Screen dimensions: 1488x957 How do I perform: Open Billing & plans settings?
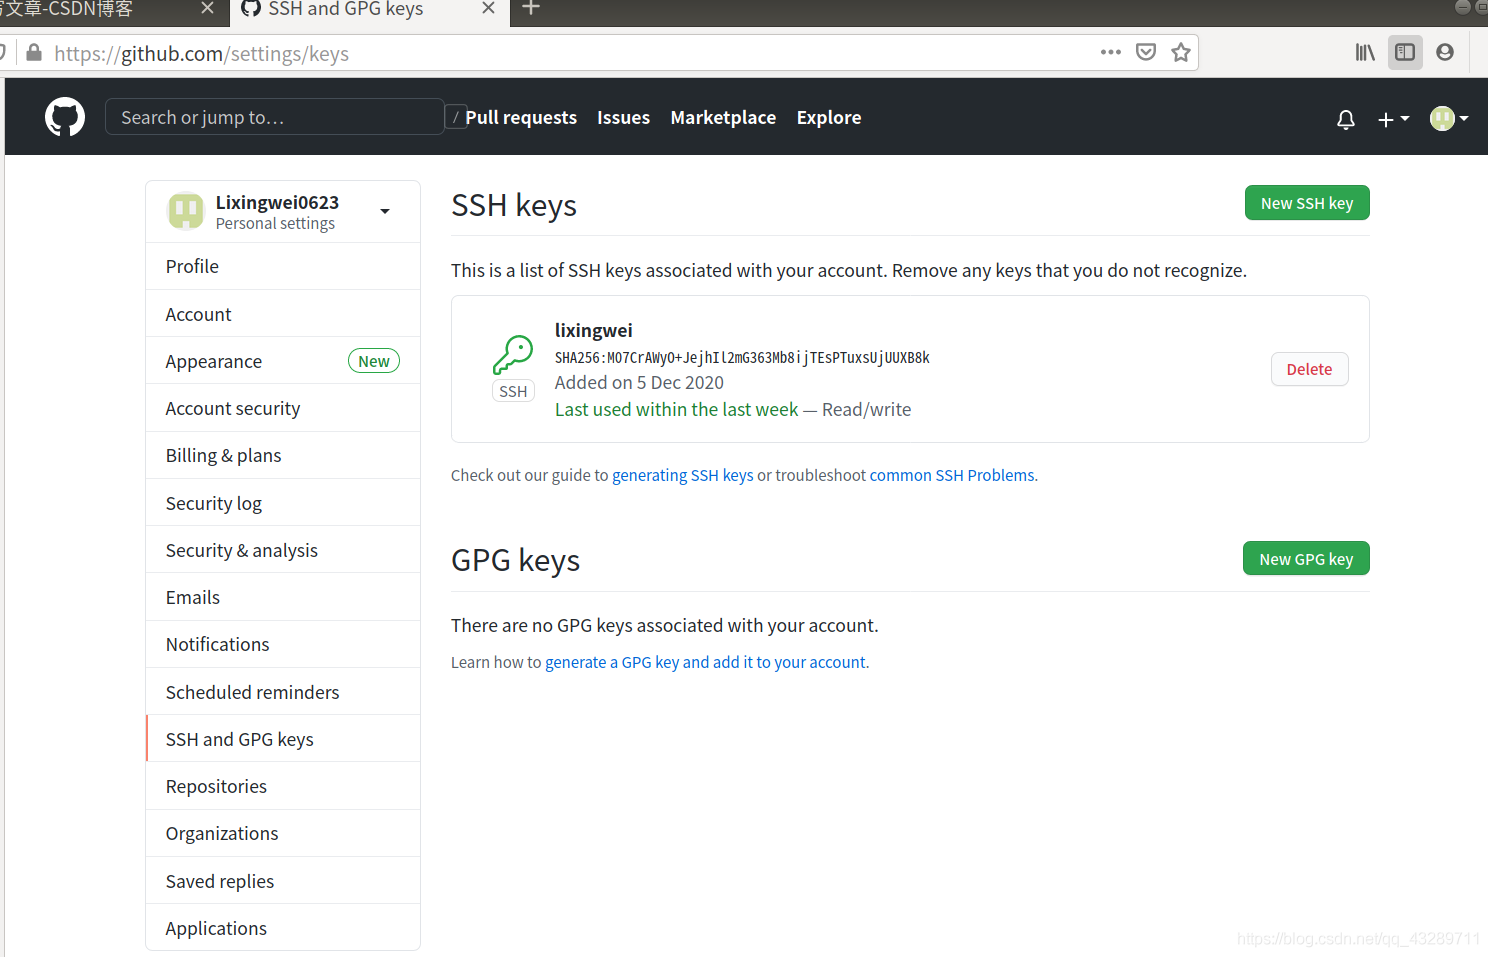[283, 455]
